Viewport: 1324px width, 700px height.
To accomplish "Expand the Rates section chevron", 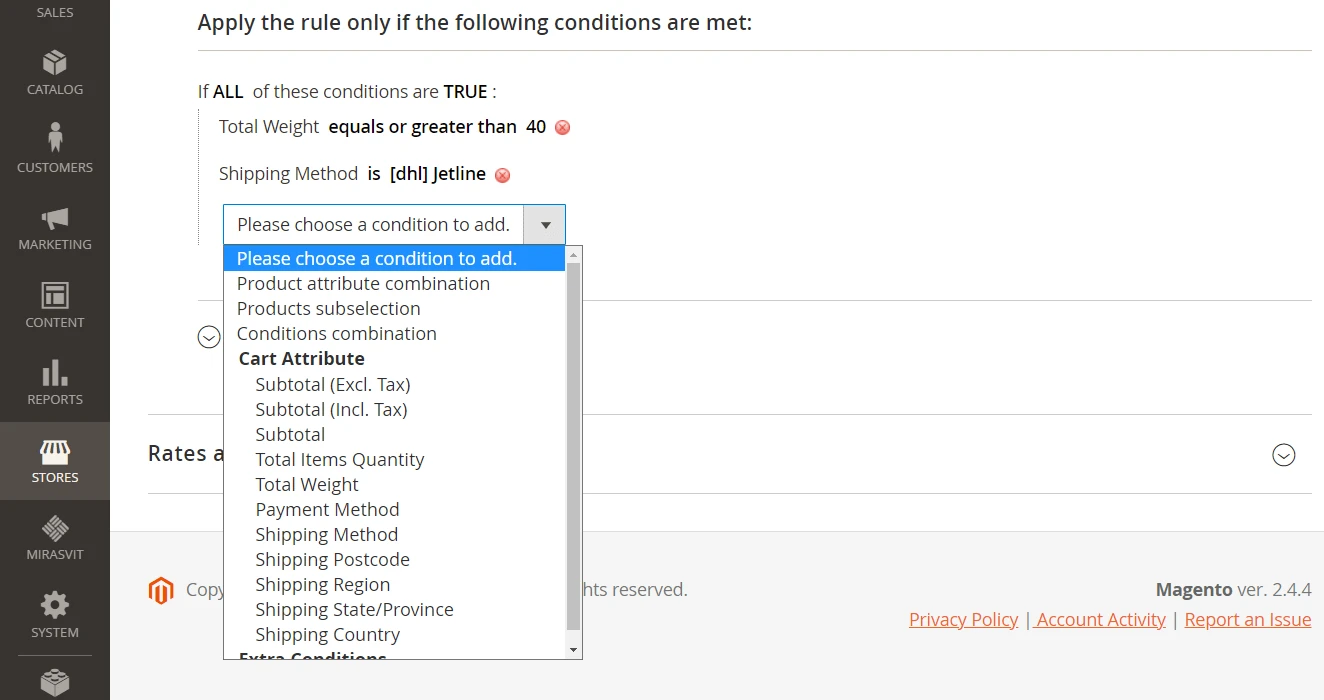I will click(x=1283, y=455).
